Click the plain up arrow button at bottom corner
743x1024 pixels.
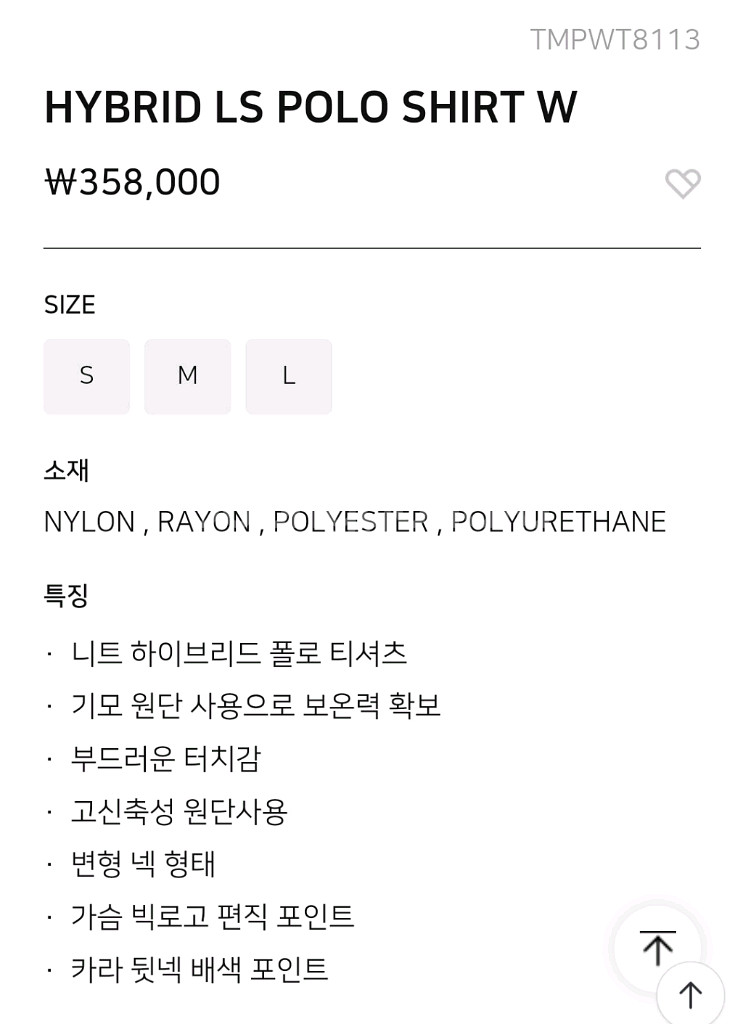pos(691,994)
